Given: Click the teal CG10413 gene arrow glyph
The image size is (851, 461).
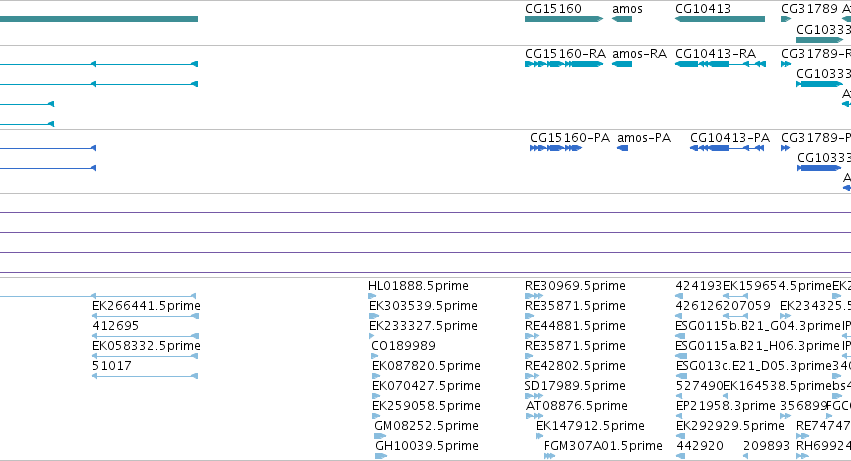Looking at the screenshot, I should tap(720, 19).
